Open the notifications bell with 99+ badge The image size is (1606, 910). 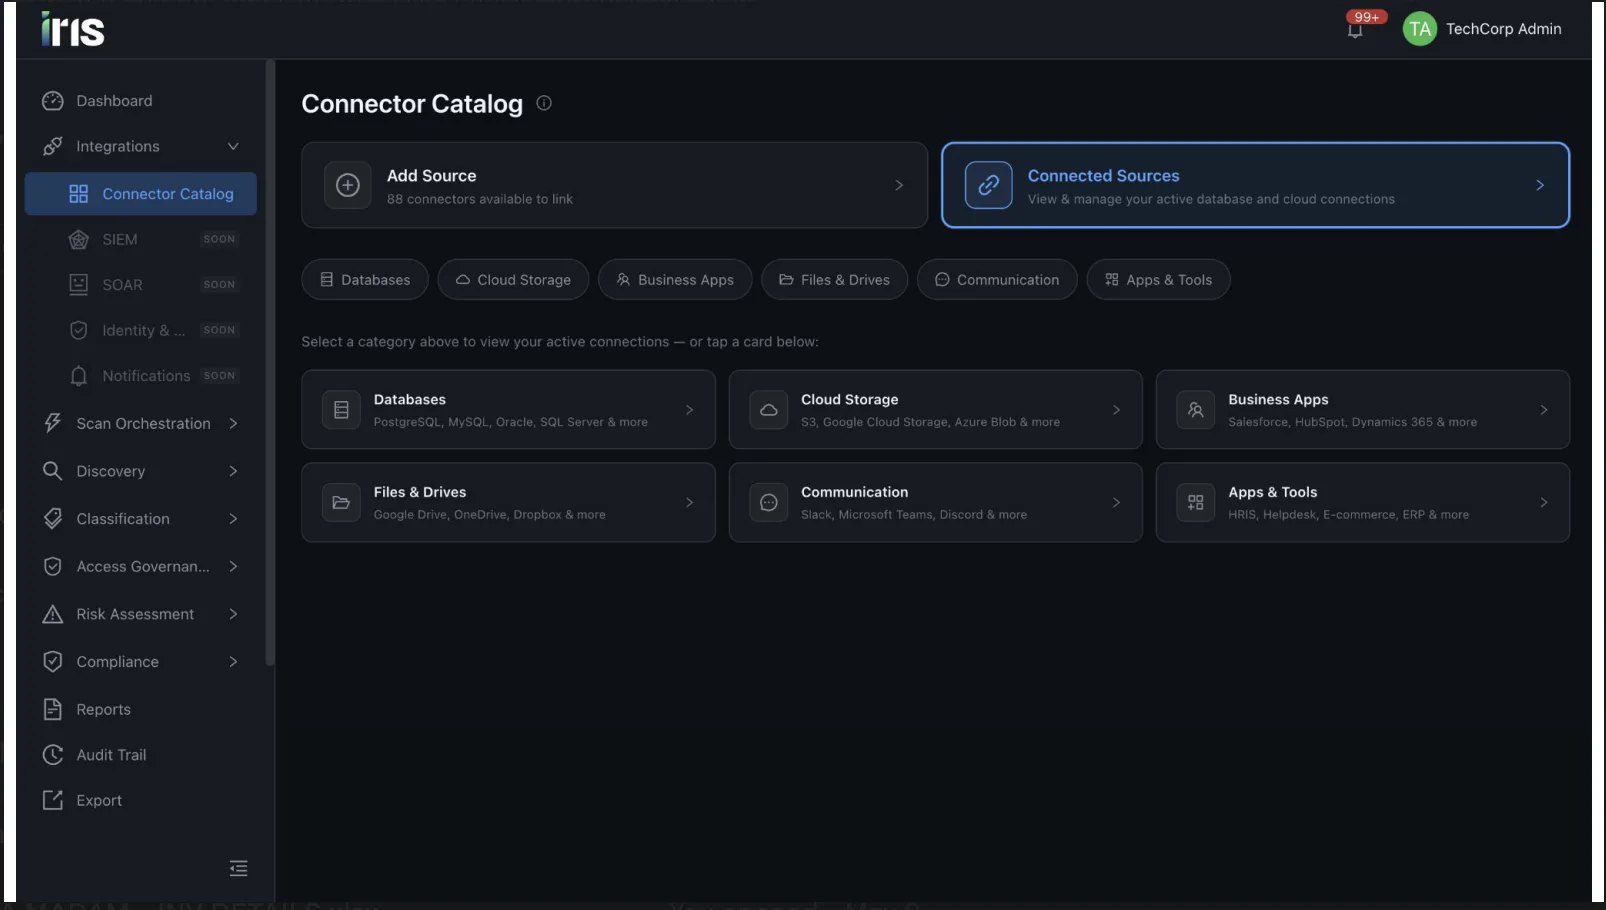coord(1355,29)
